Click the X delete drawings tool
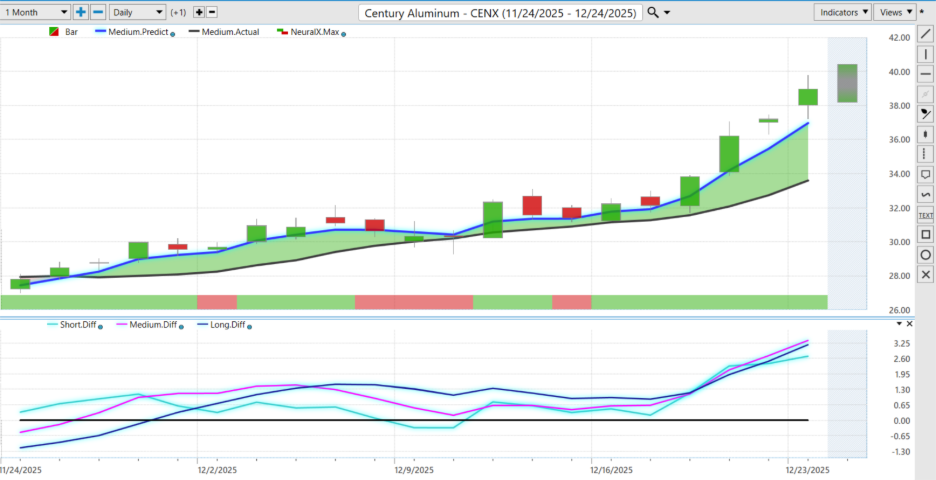Screen dimensions: 936x480 [x=925, y=274]
